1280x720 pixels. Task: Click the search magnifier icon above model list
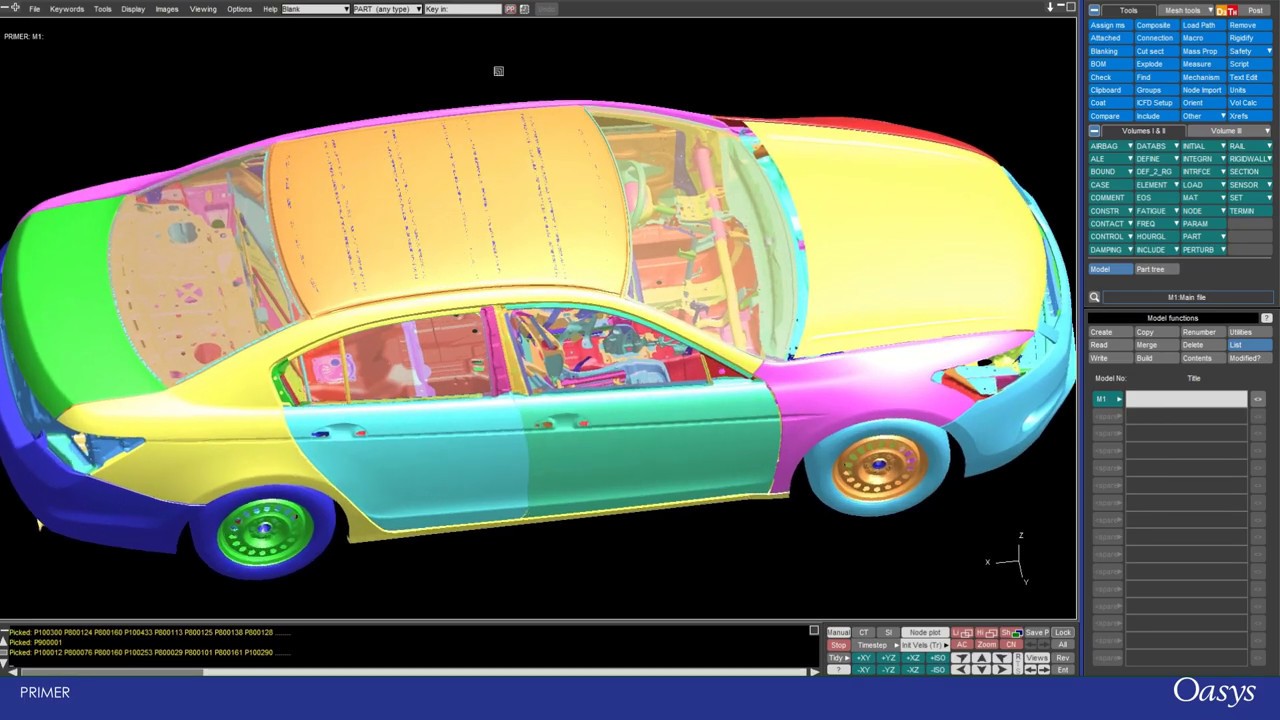pyautogui.click(x=1094, y=297)
